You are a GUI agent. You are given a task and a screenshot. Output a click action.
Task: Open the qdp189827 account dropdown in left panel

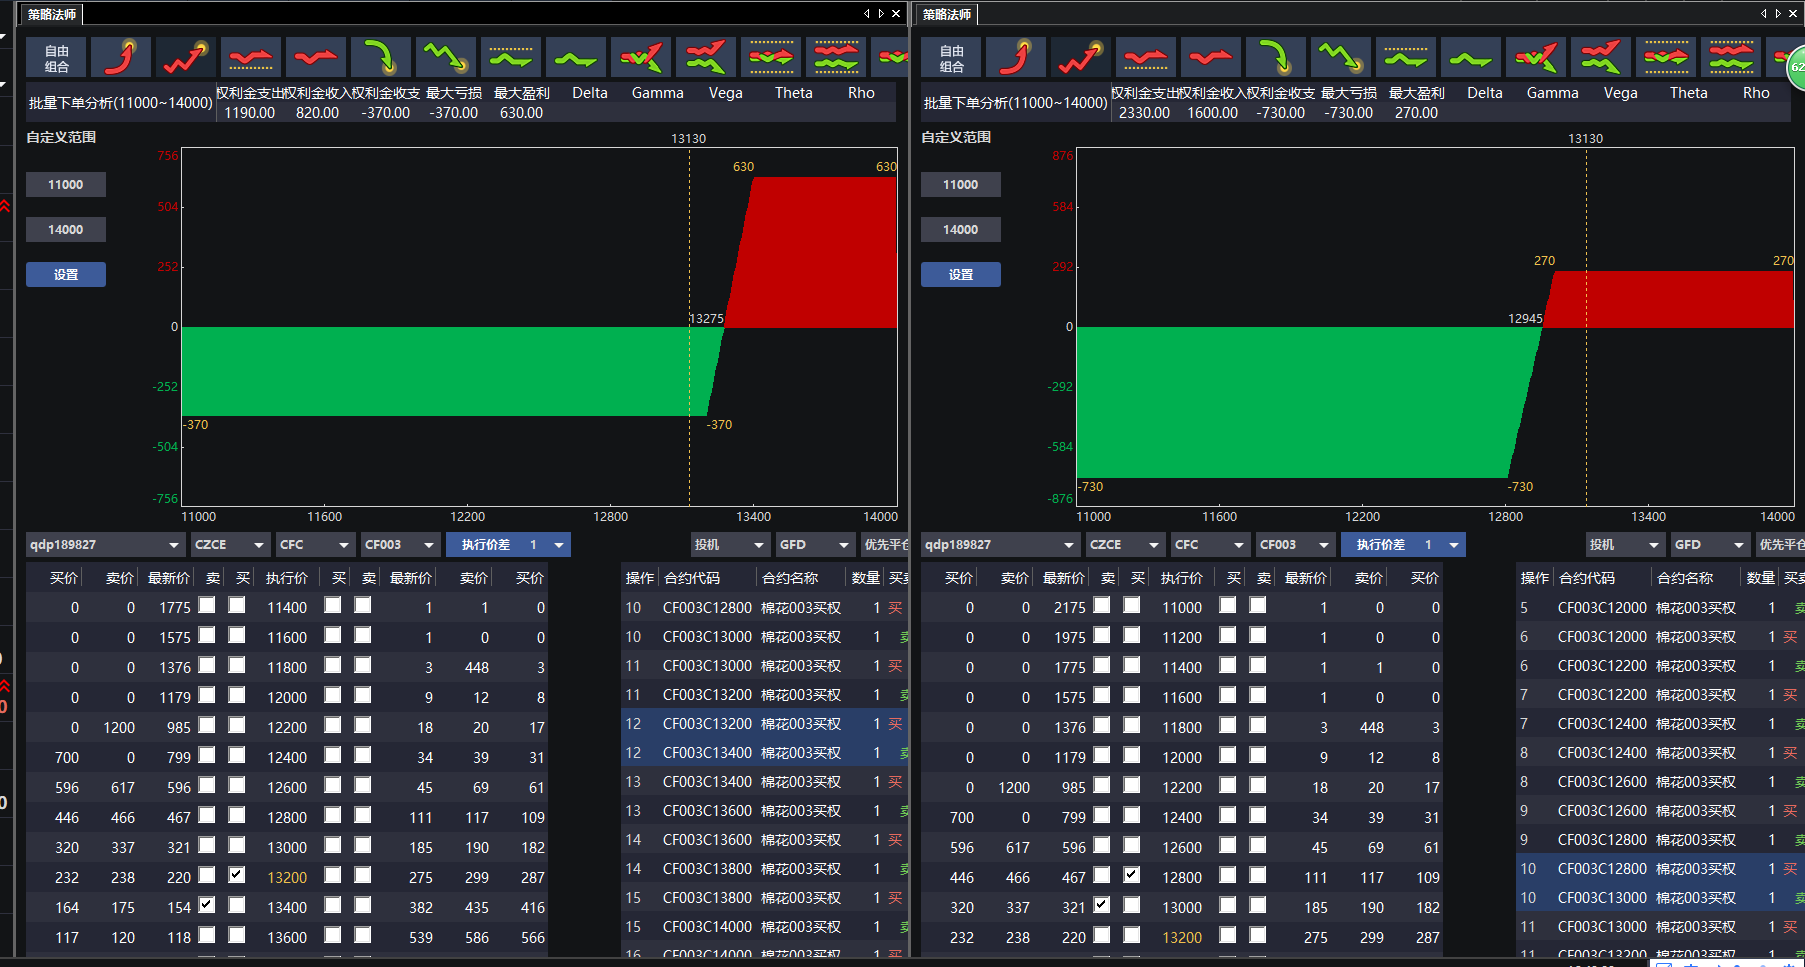tap(105, 545)
